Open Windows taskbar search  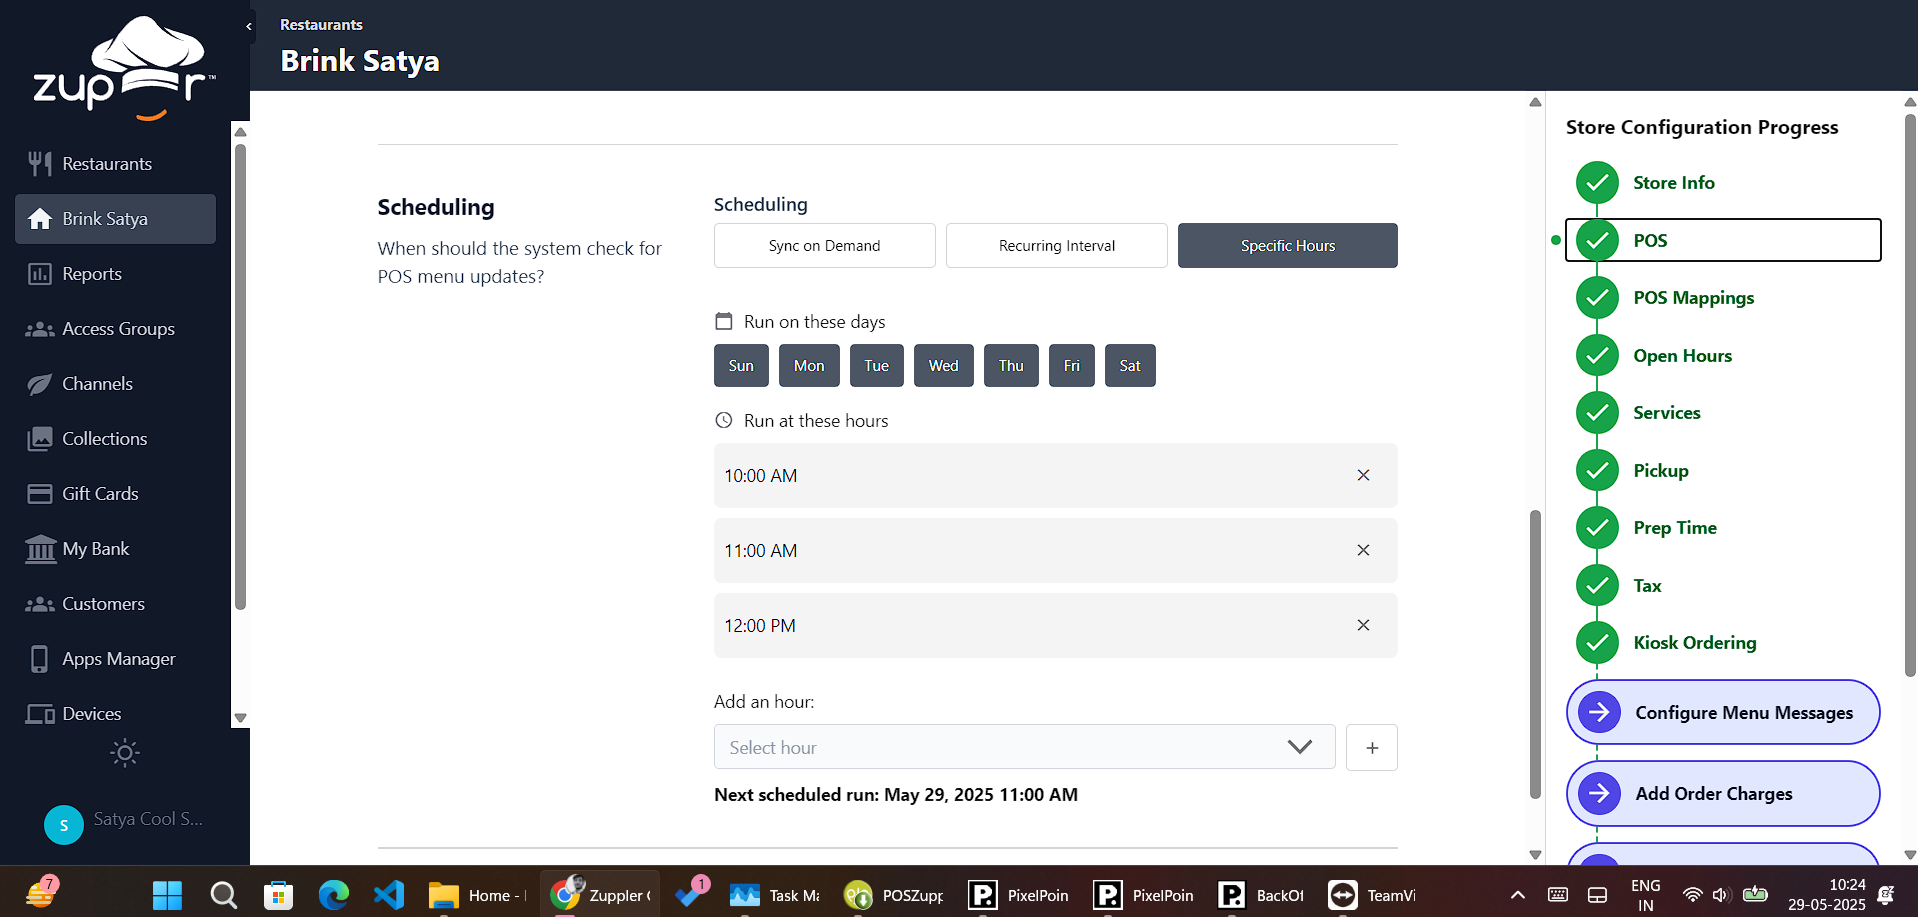pos(224,895)
